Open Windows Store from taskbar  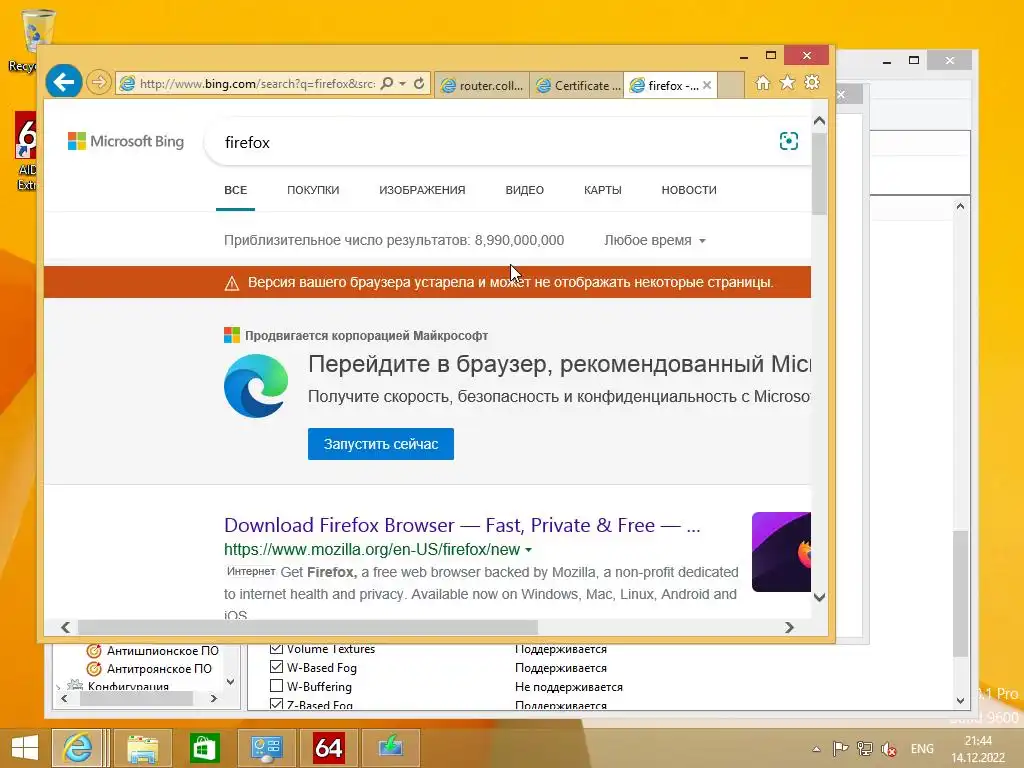[204, 748]
